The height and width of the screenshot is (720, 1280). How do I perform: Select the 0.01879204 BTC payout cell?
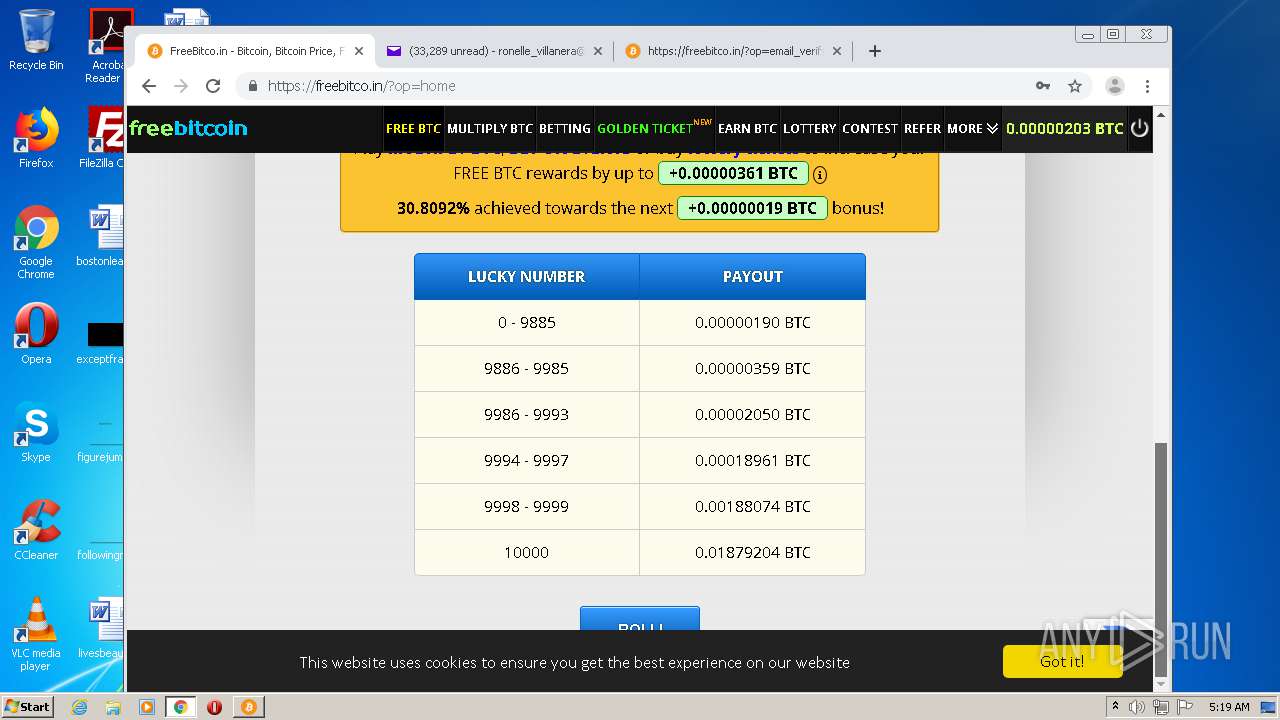(753, 553)
